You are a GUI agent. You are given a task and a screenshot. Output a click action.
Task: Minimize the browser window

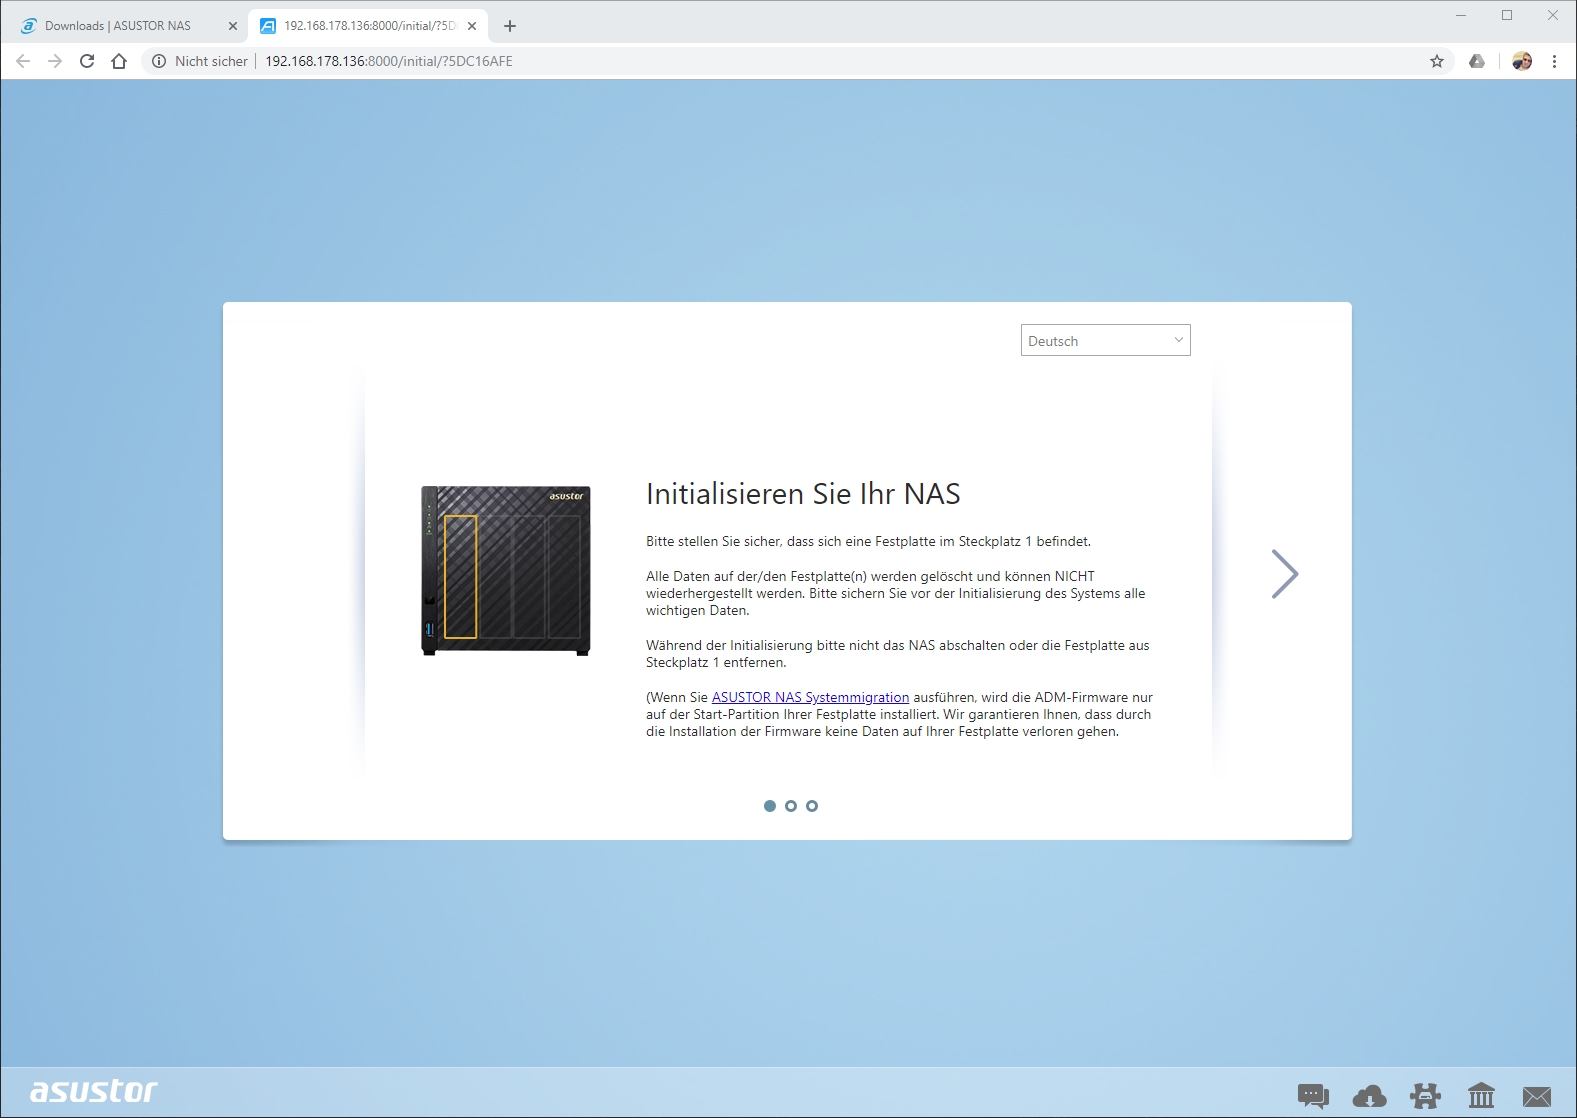point(1461,15)
